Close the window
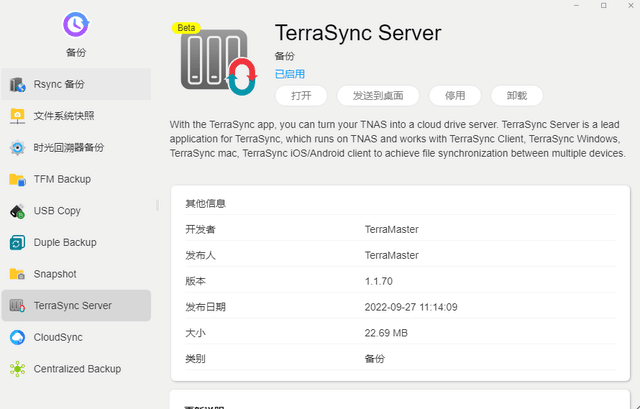 631,6
